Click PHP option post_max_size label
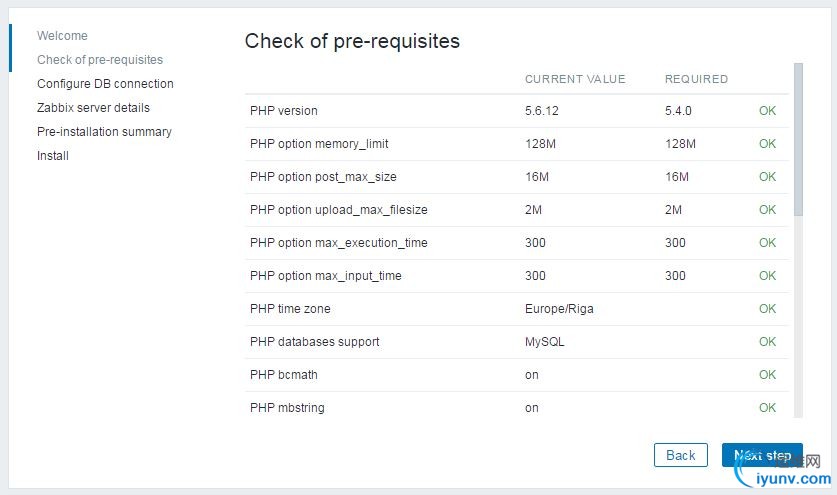This screenshot has height=495, width=837. click(323, 177)
